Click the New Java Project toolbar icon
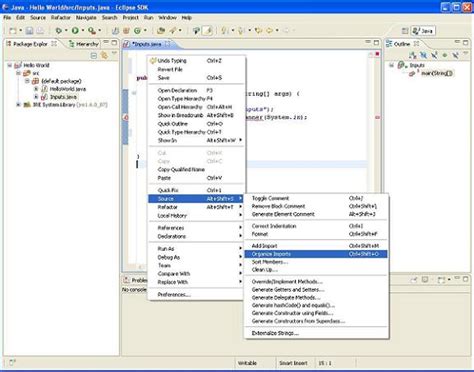The height and width of the screenshot is (372, 474). 115,31
